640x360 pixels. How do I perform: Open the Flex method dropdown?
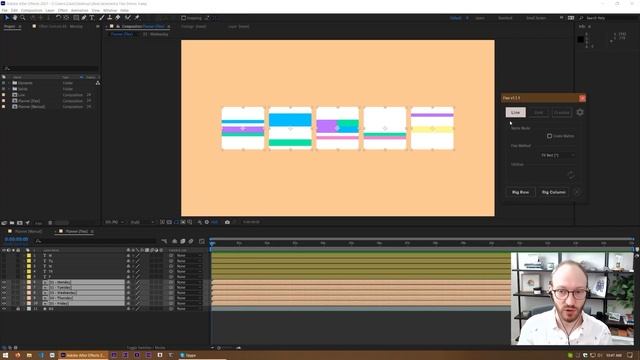pos(558,155)
